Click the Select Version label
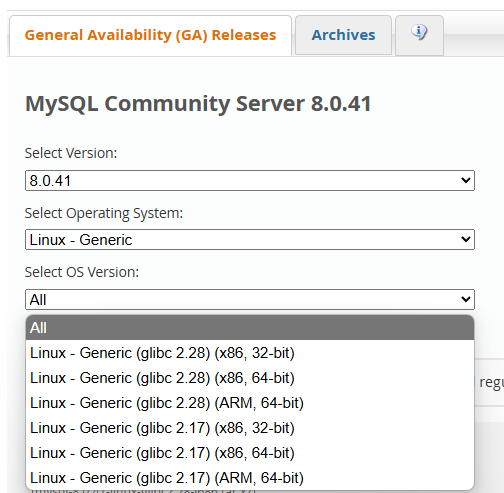The width and height of the screenshot is (504, 493). [x=71, y=153]
